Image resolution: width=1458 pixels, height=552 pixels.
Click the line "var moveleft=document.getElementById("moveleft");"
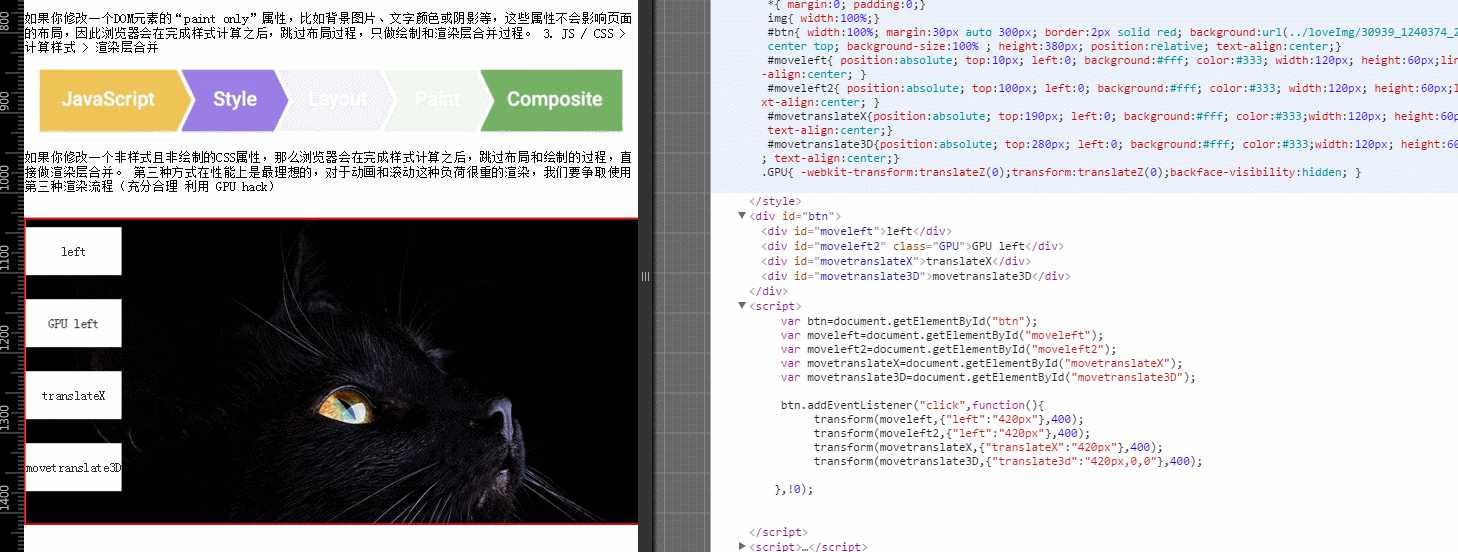pos(942,335)
